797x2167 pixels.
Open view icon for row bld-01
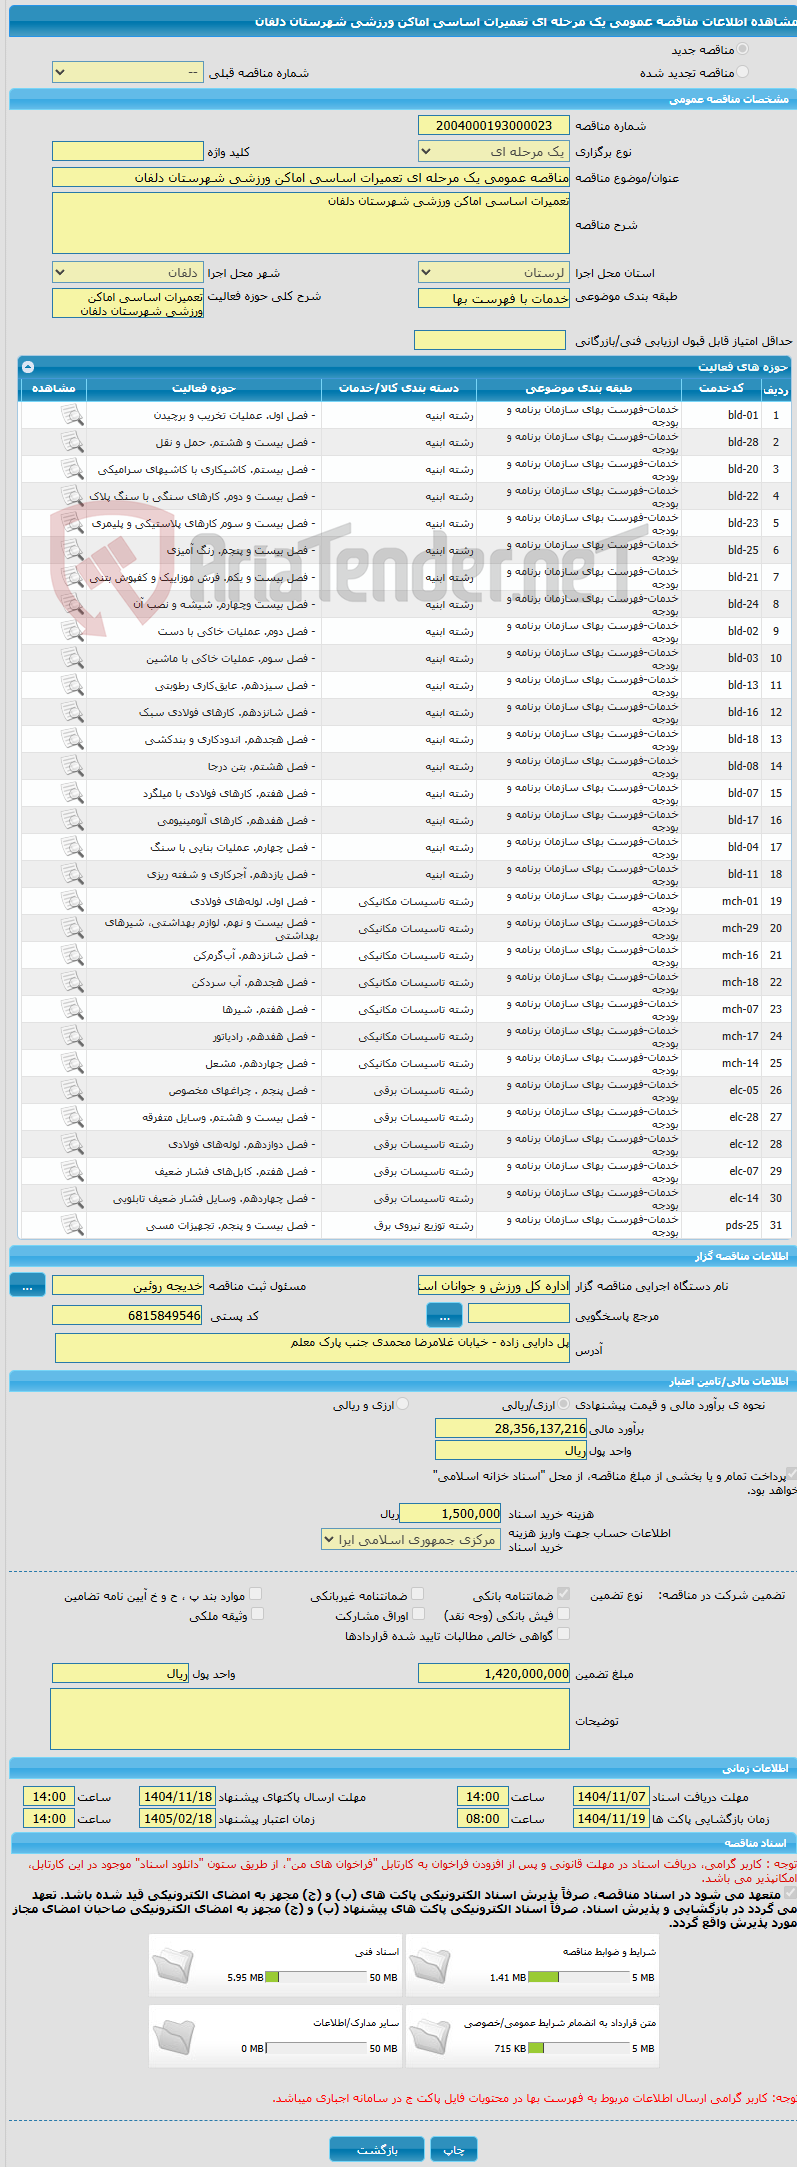tap(72, 415)
